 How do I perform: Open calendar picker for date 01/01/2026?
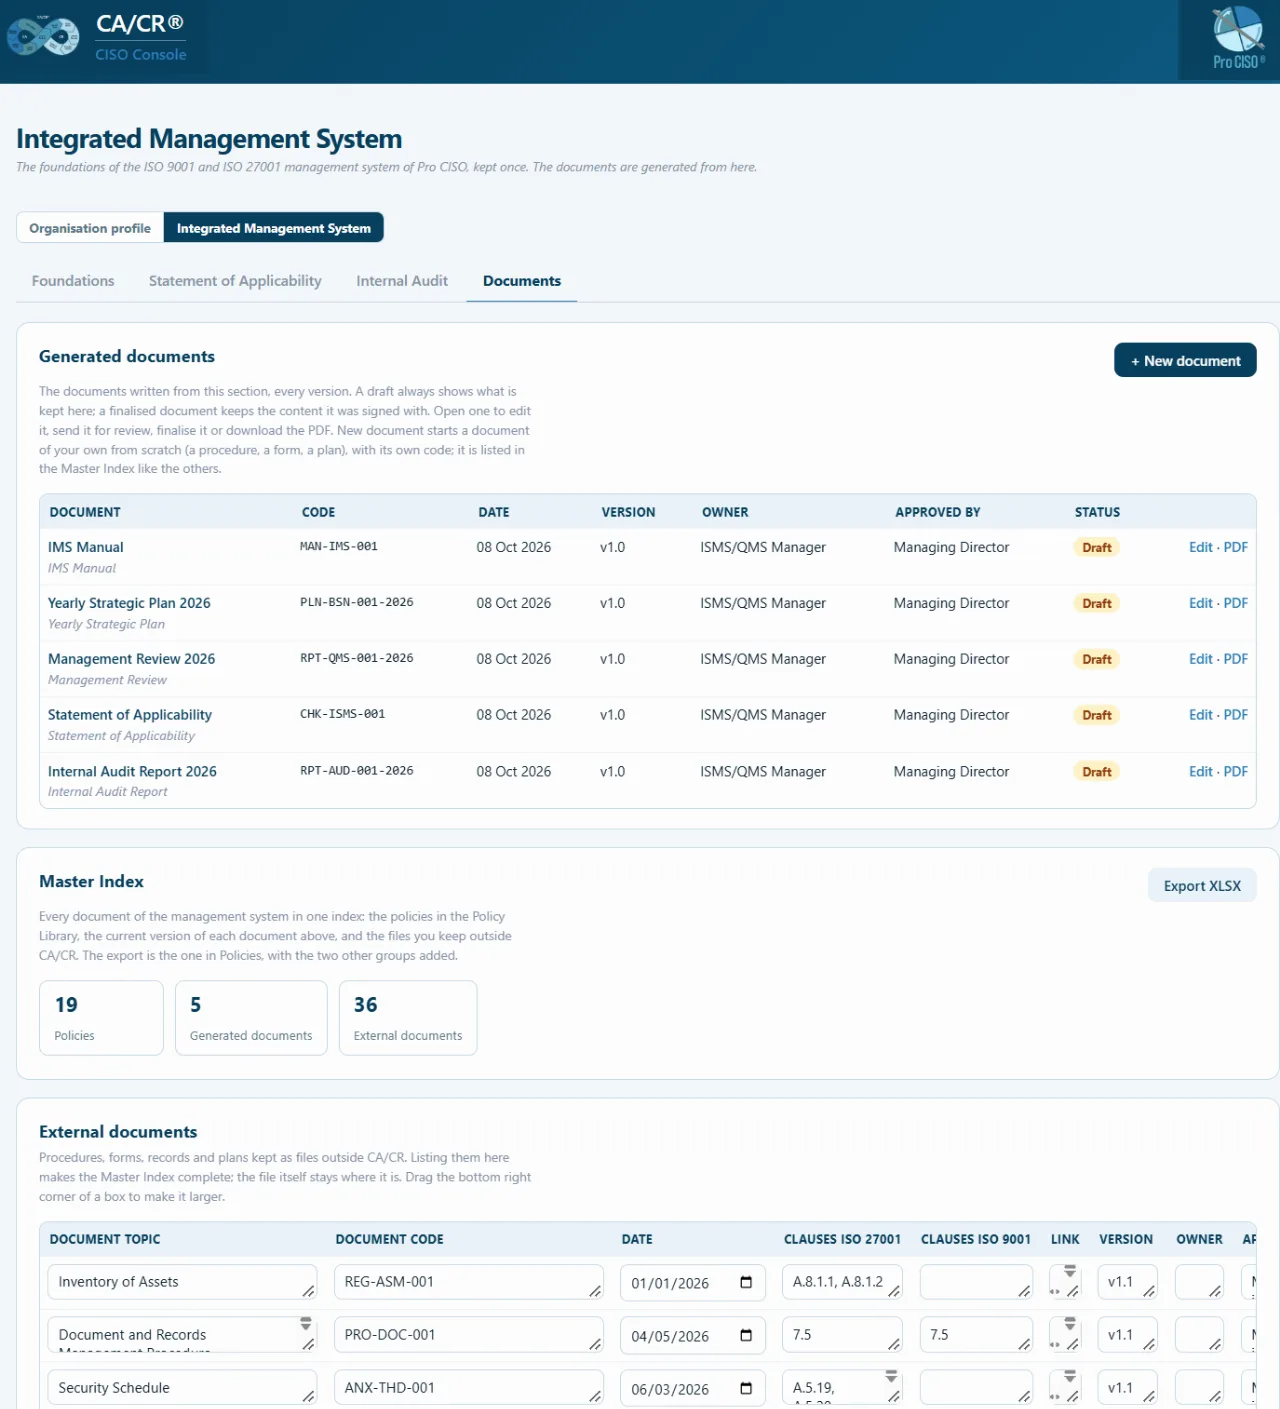point(746,1282)
